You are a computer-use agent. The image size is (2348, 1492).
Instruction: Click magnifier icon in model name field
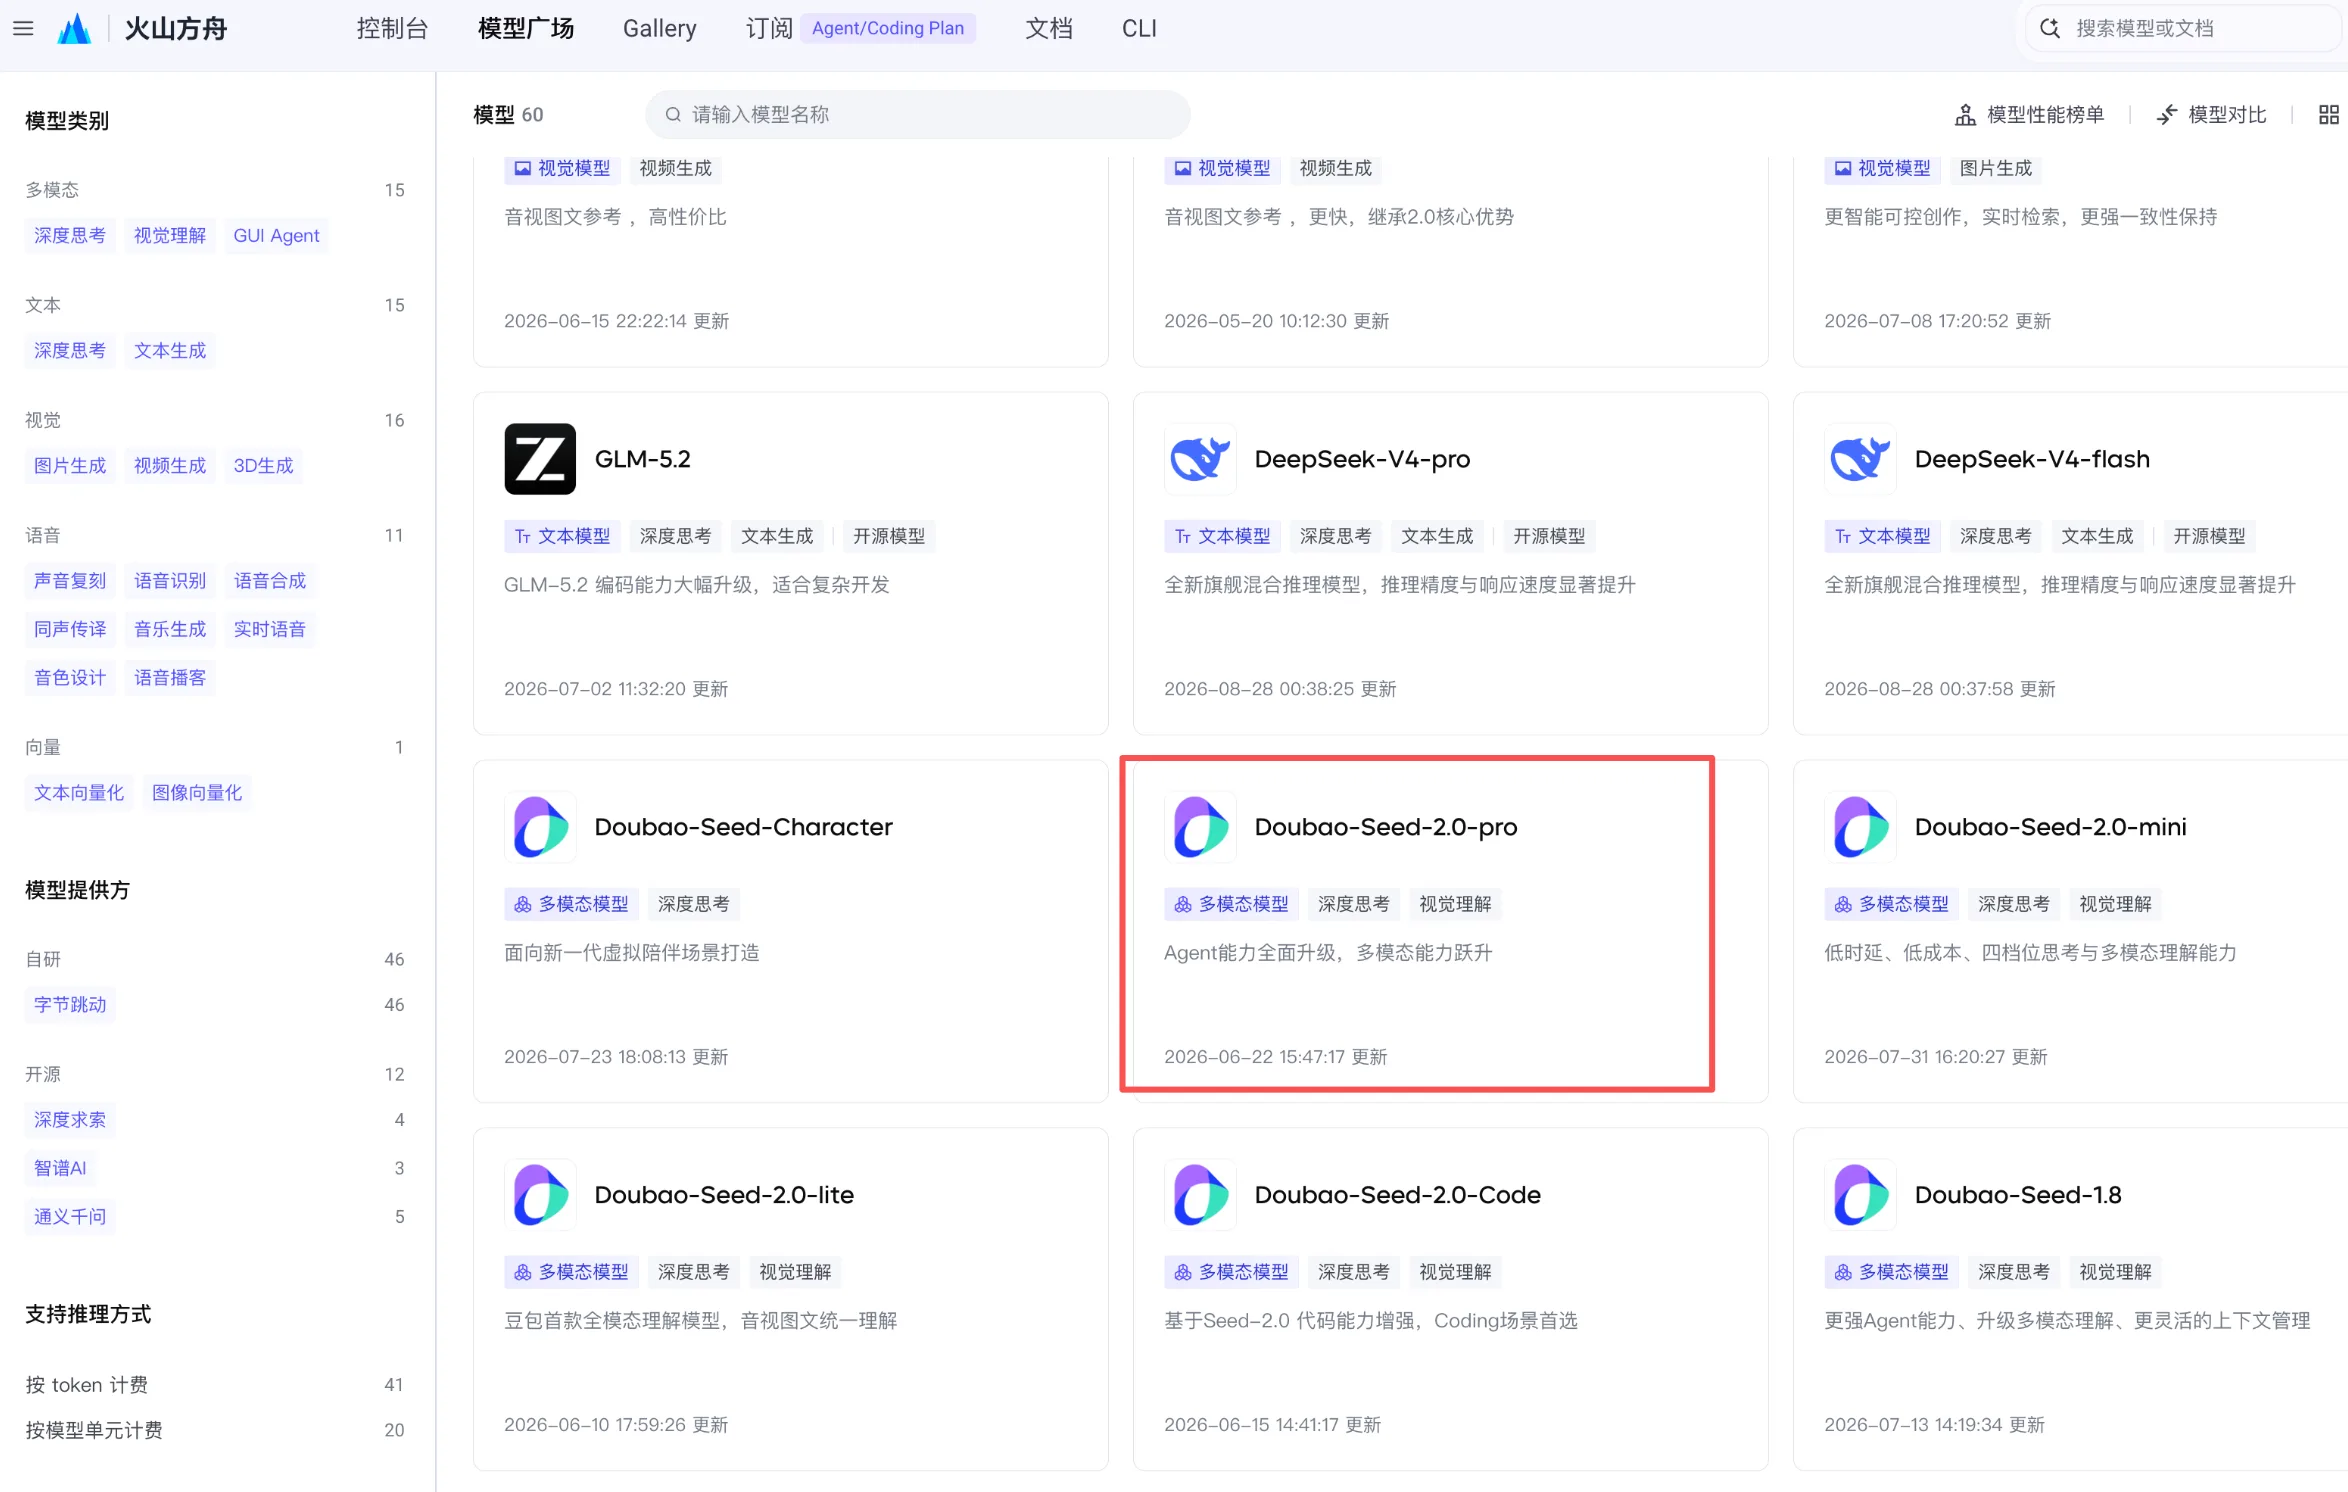click(673, 115)
